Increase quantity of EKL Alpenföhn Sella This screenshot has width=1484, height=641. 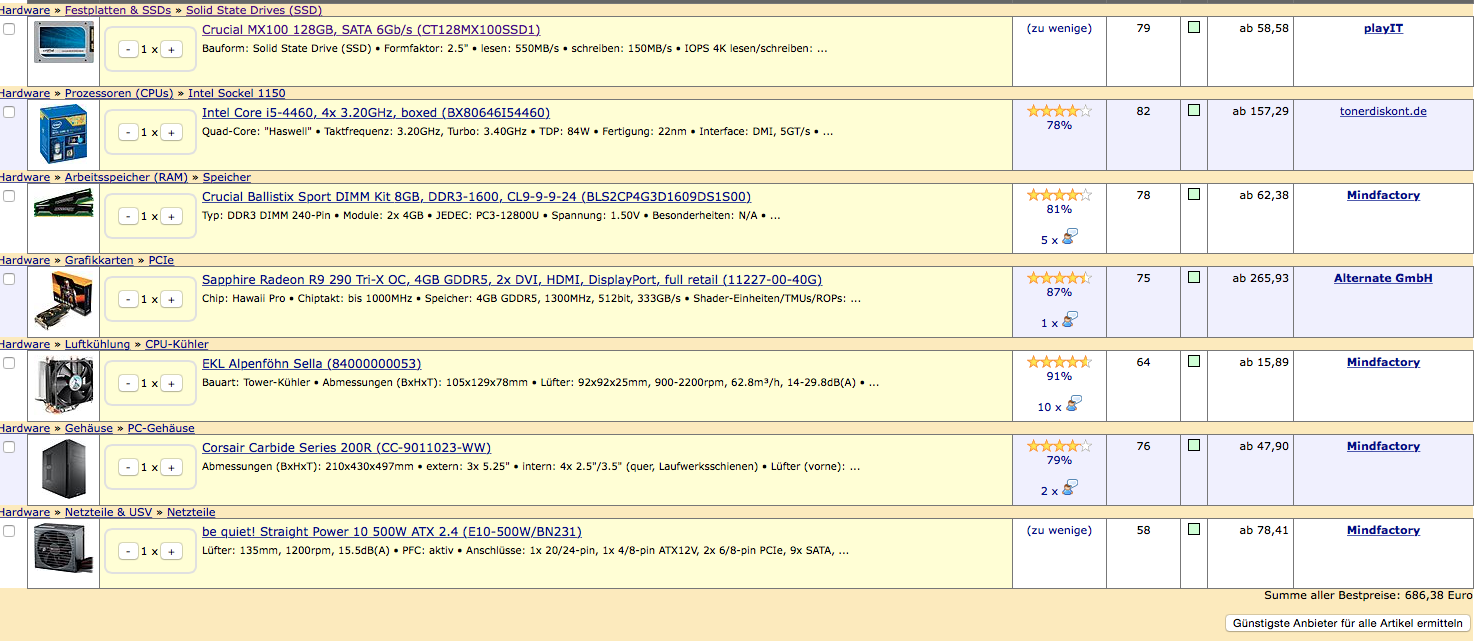(171, 383)
